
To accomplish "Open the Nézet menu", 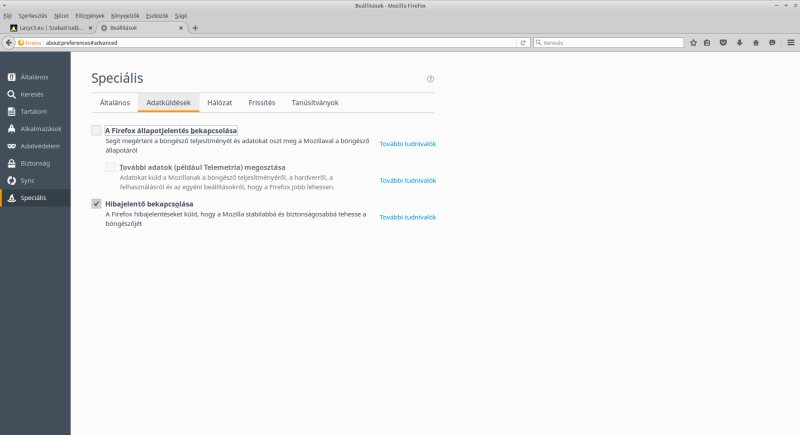I will [x=61, y=16].
